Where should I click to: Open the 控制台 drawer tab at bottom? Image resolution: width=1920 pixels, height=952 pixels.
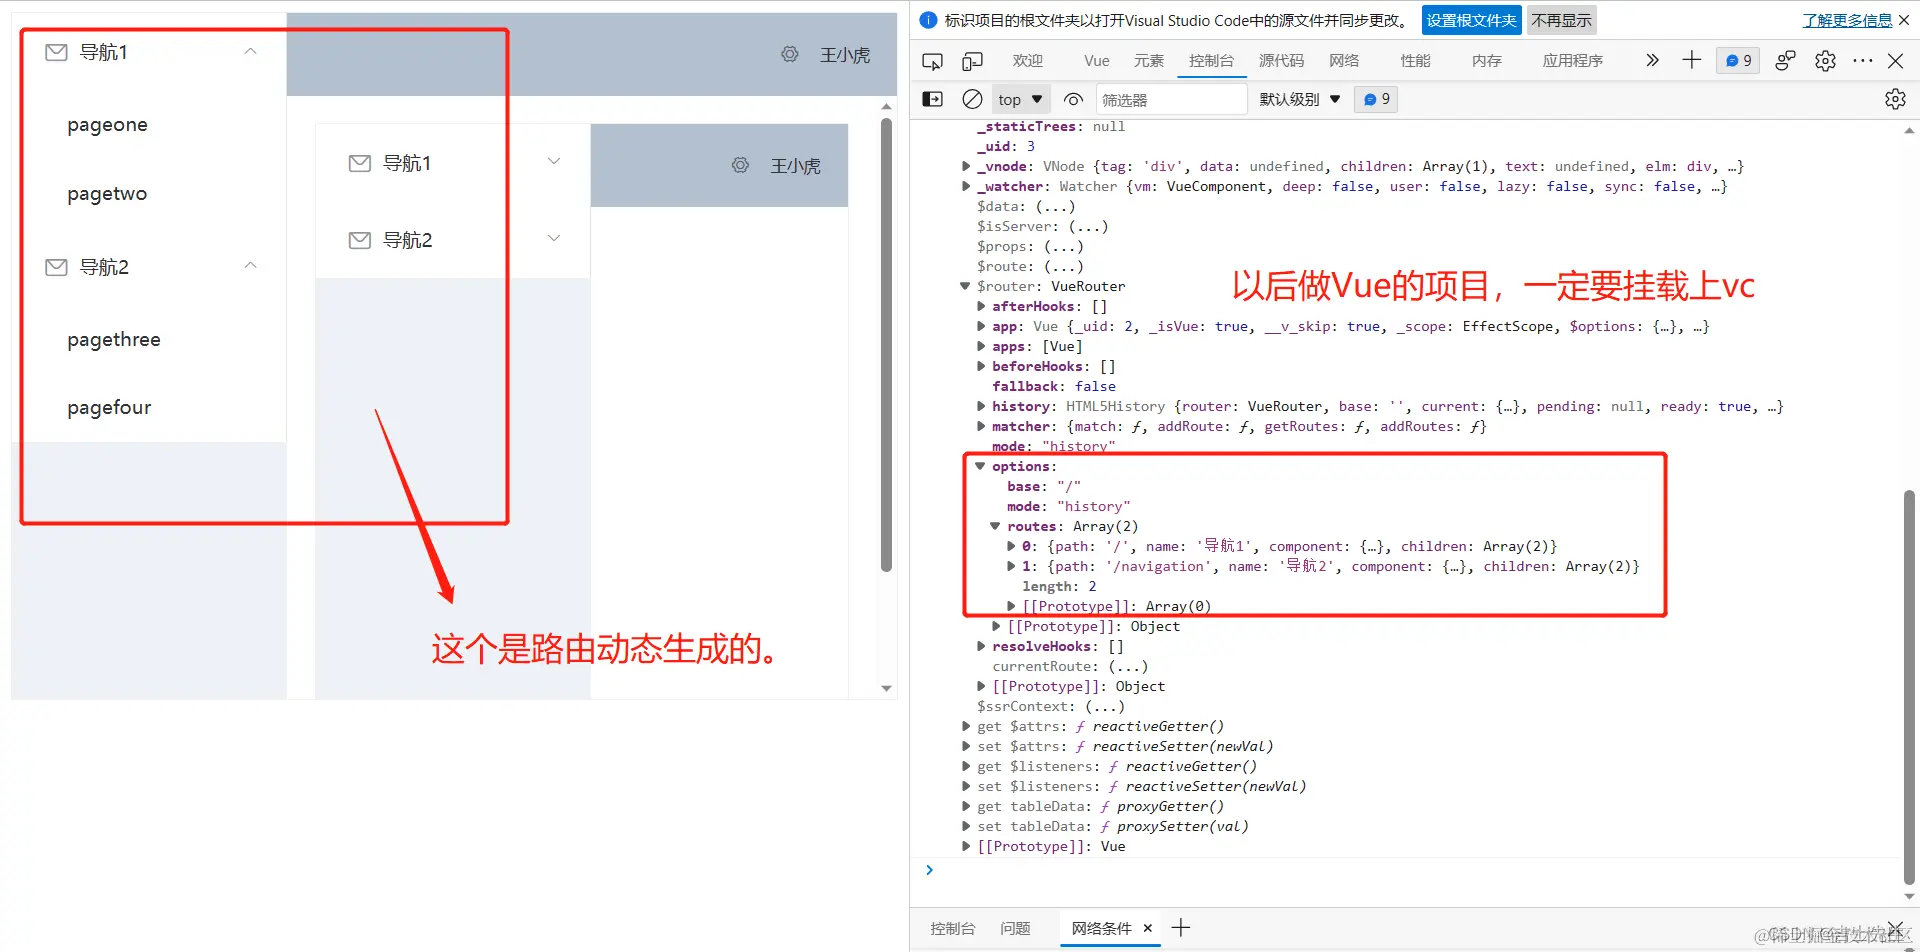pyautogui.click(x=953, y=928)
